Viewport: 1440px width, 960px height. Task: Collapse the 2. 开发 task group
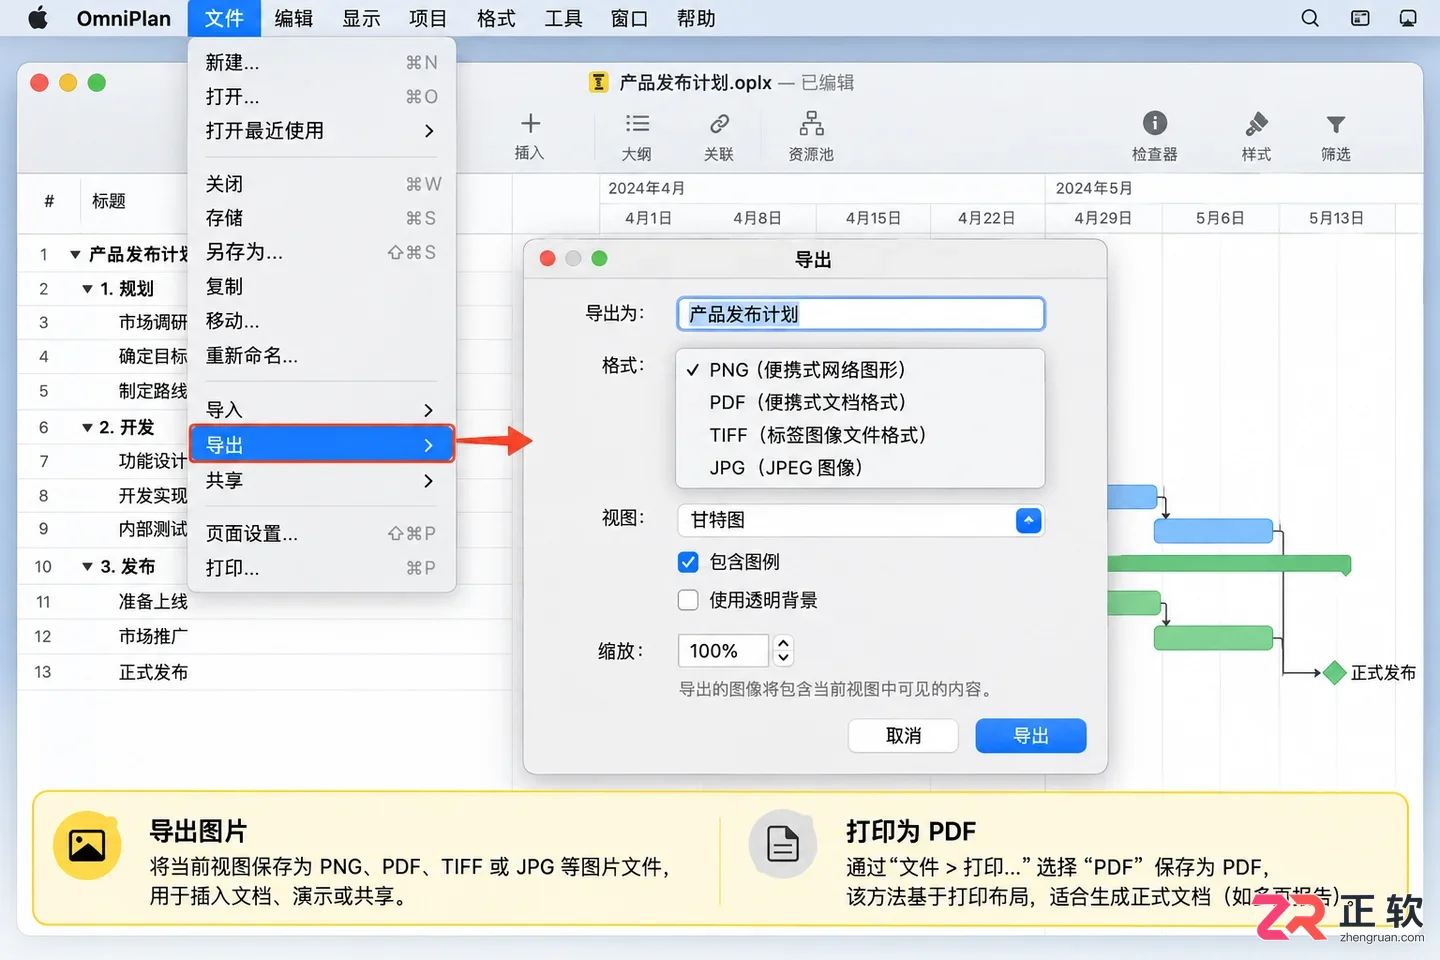tap(87, 428)
